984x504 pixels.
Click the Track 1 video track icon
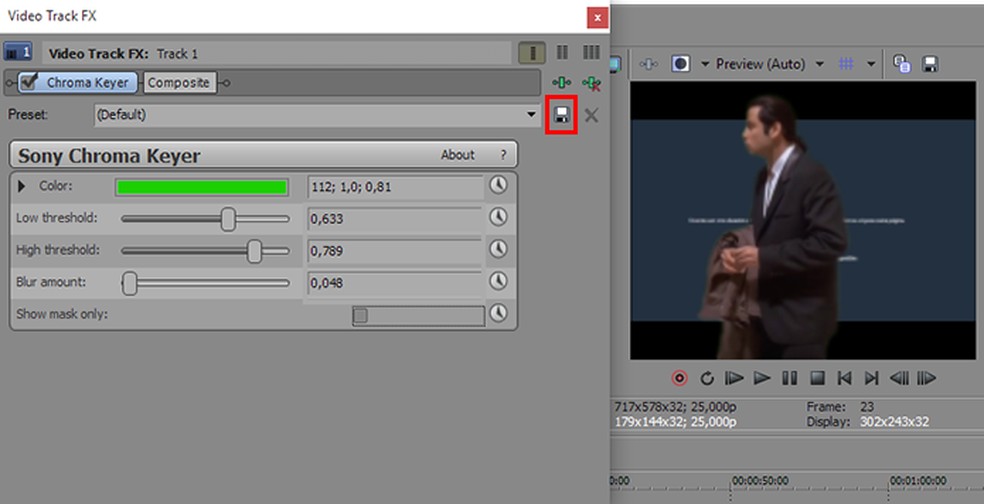18,51
